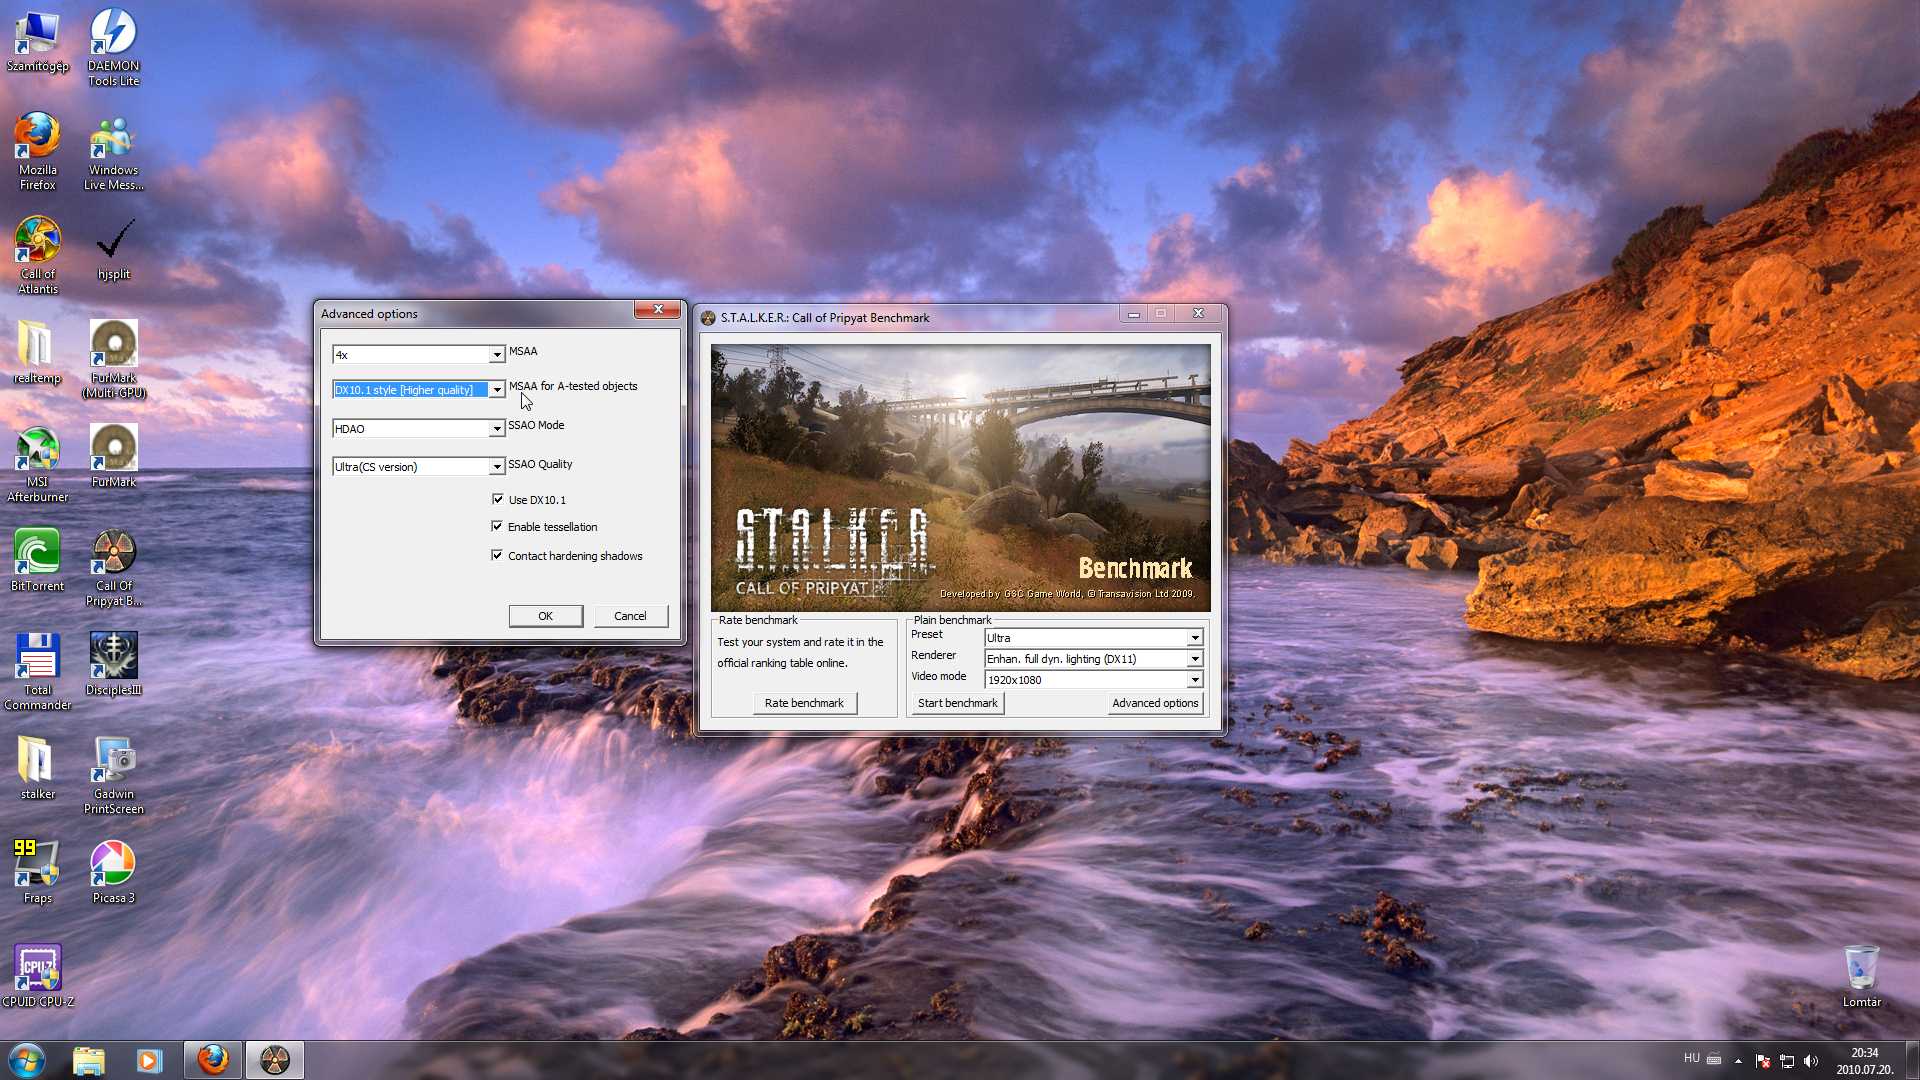Open the Video mode dropdown

click(1093, 679)
